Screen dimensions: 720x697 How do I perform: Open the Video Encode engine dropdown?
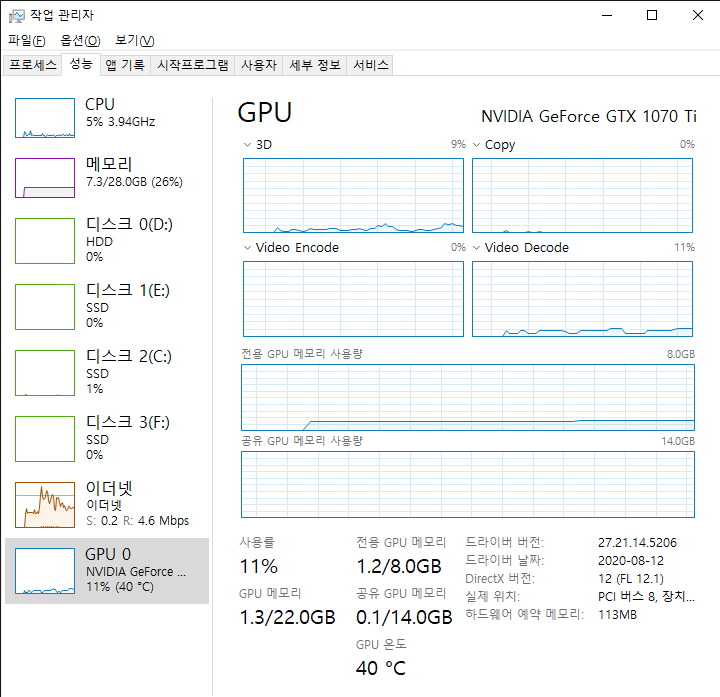point(248,248)
